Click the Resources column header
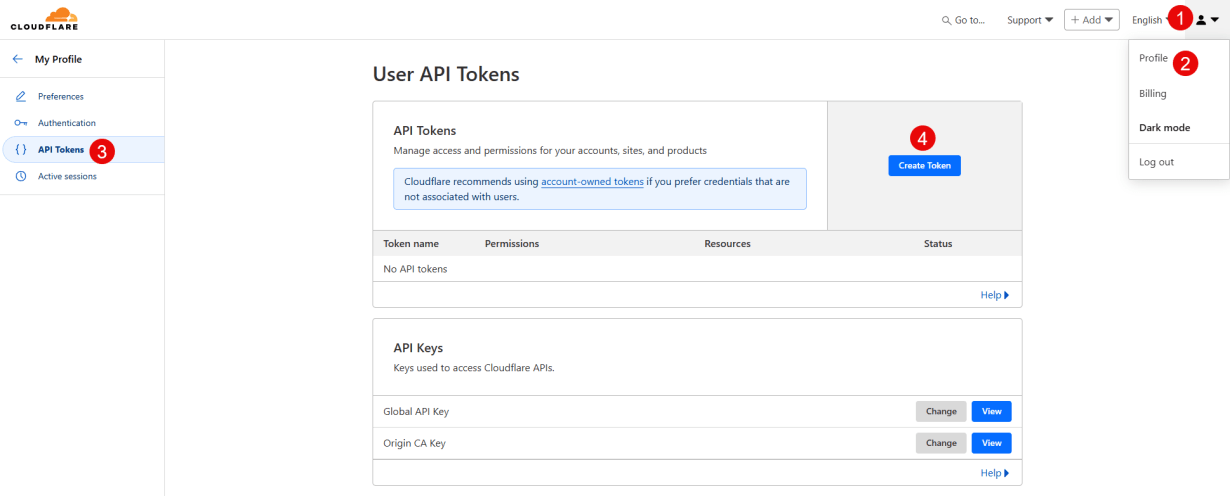The width and height of the screenshot is (1230, 496). pos(727,244)
